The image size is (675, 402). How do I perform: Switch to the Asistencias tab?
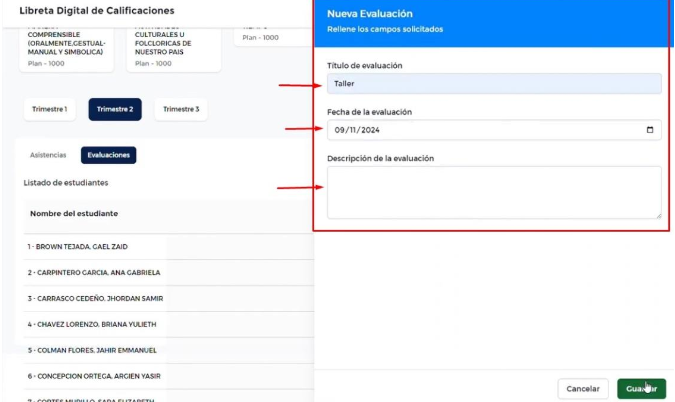tap(48, 155)
